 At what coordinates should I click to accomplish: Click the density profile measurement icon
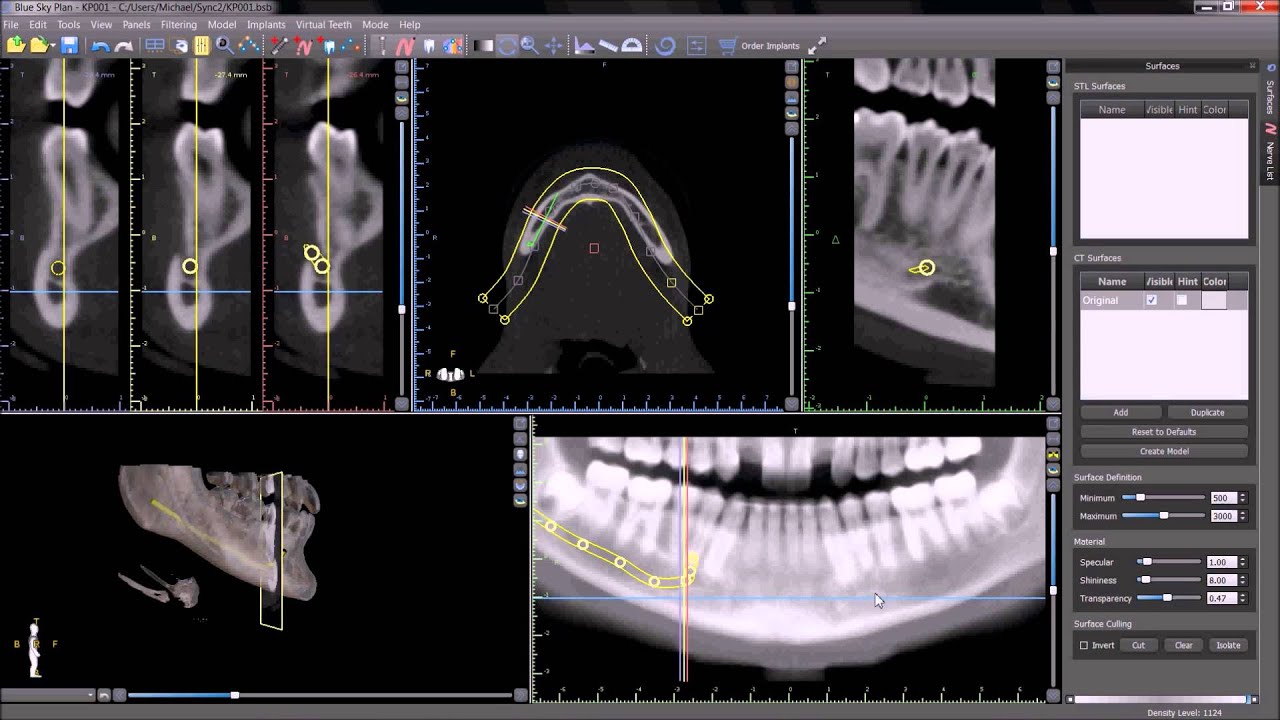(584, 45)
